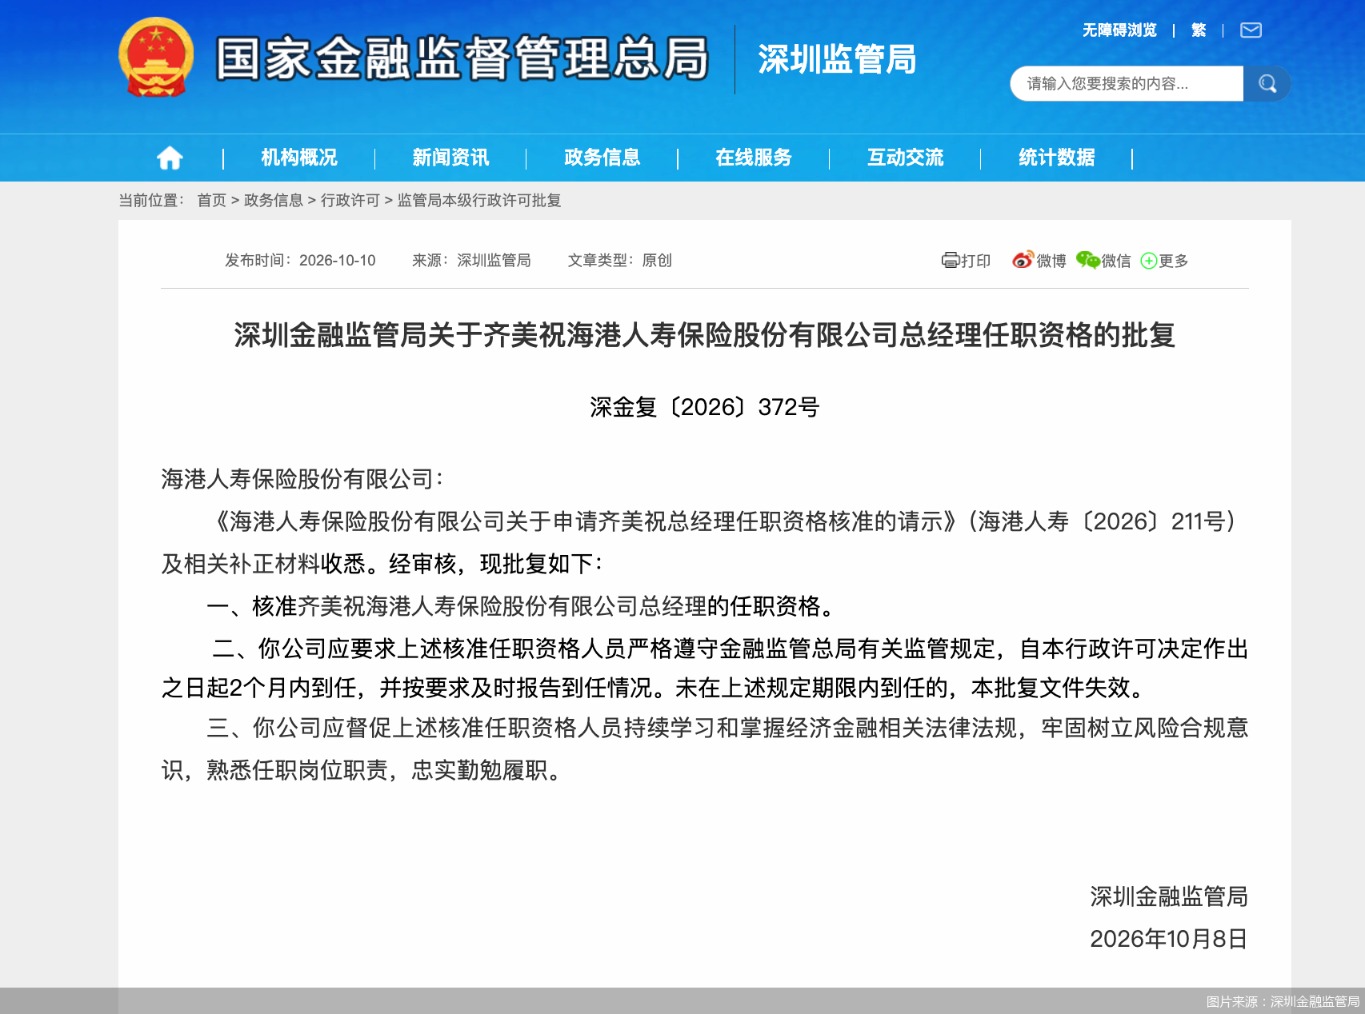
Task: Click the home icon in navigation bar
Action: (x=170, y=158)
